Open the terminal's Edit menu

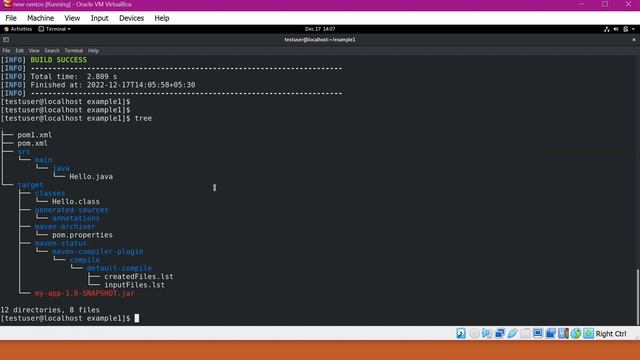(20, 51)
